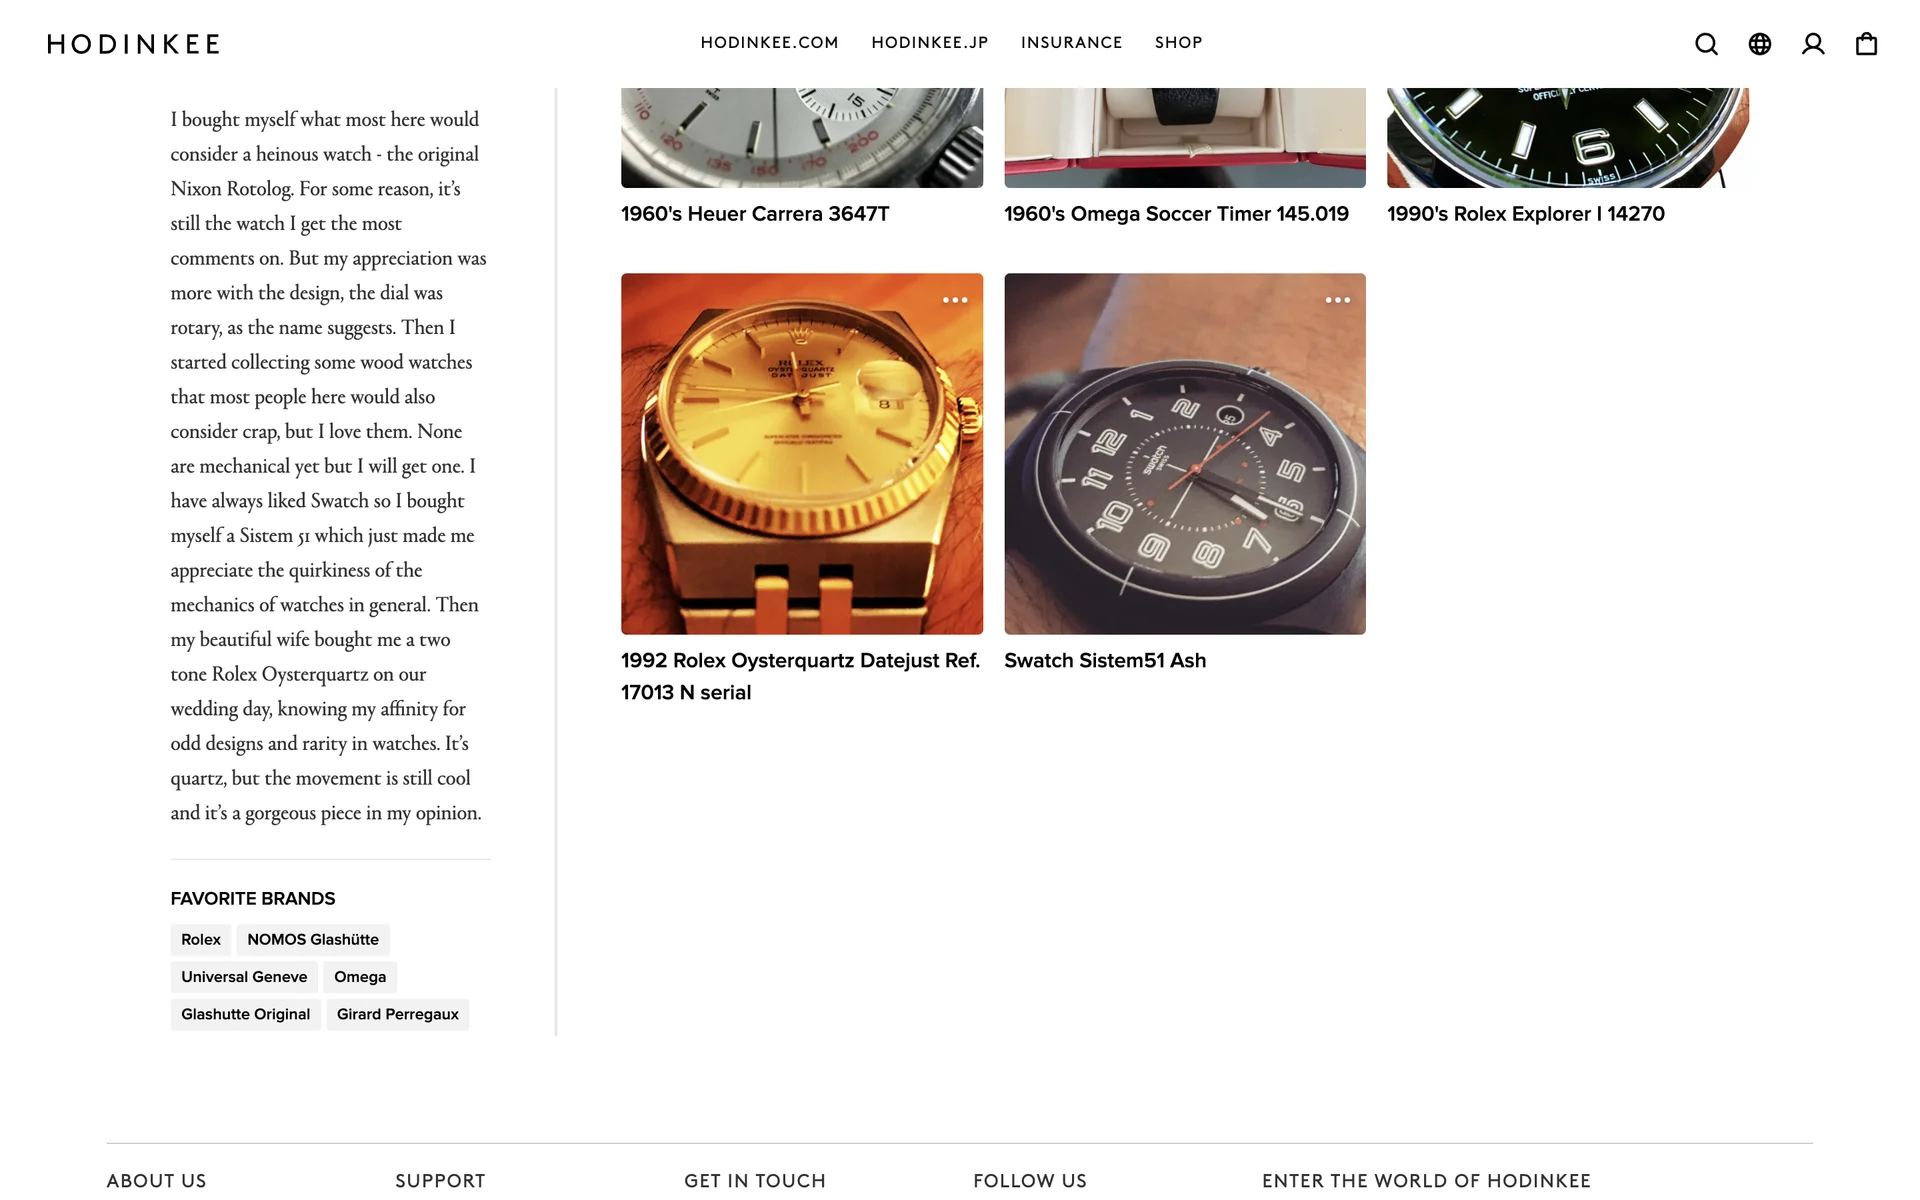Screen dimensions: 1920x1200
Task: Click the Omega brand tag
Action: pyautogui.click(x=360, y=977)
